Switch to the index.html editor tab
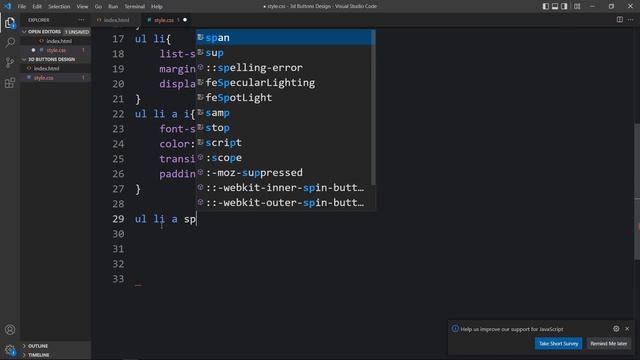 click(x=116, y=20)
